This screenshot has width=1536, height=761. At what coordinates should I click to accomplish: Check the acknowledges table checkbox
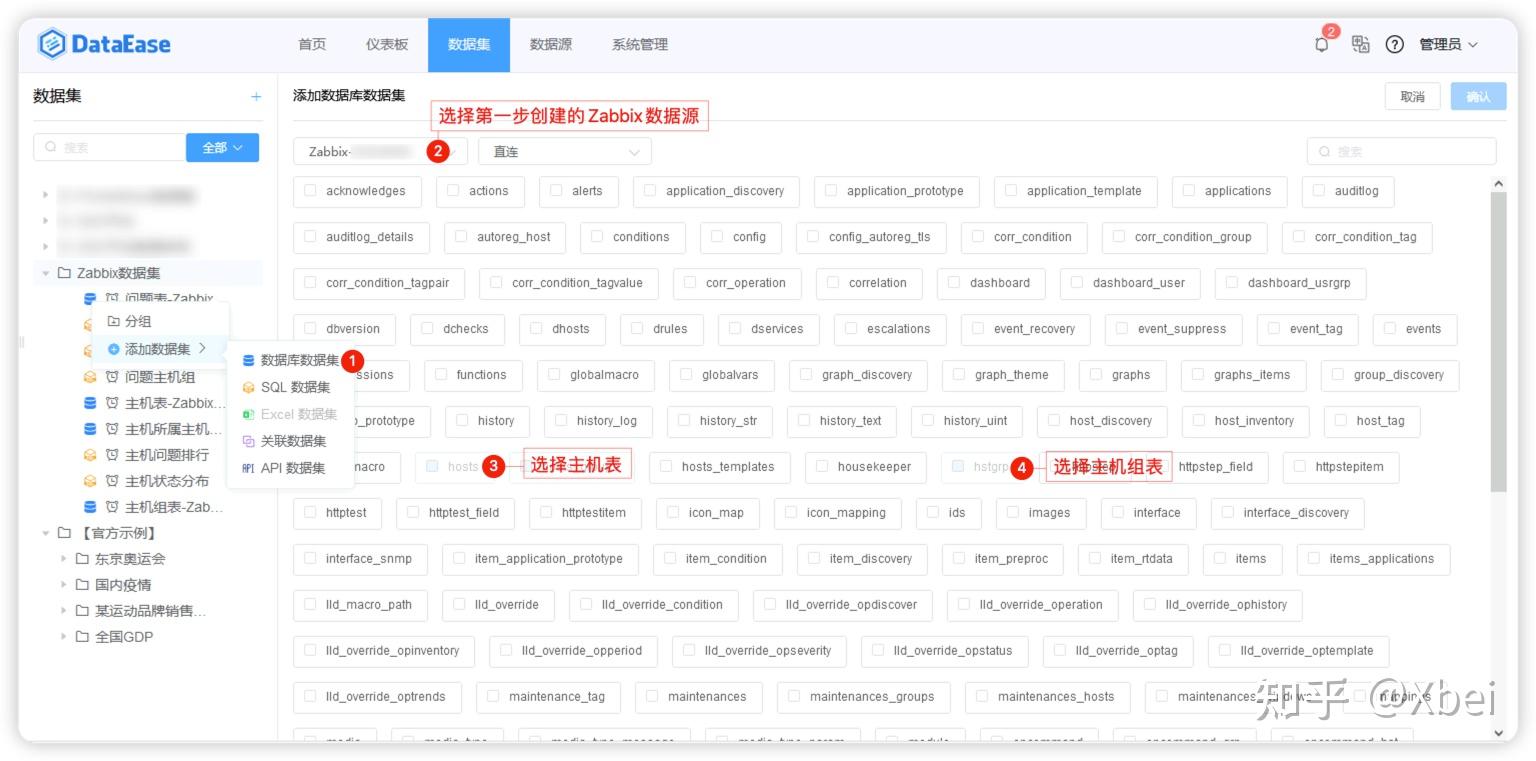pos(311,191)
